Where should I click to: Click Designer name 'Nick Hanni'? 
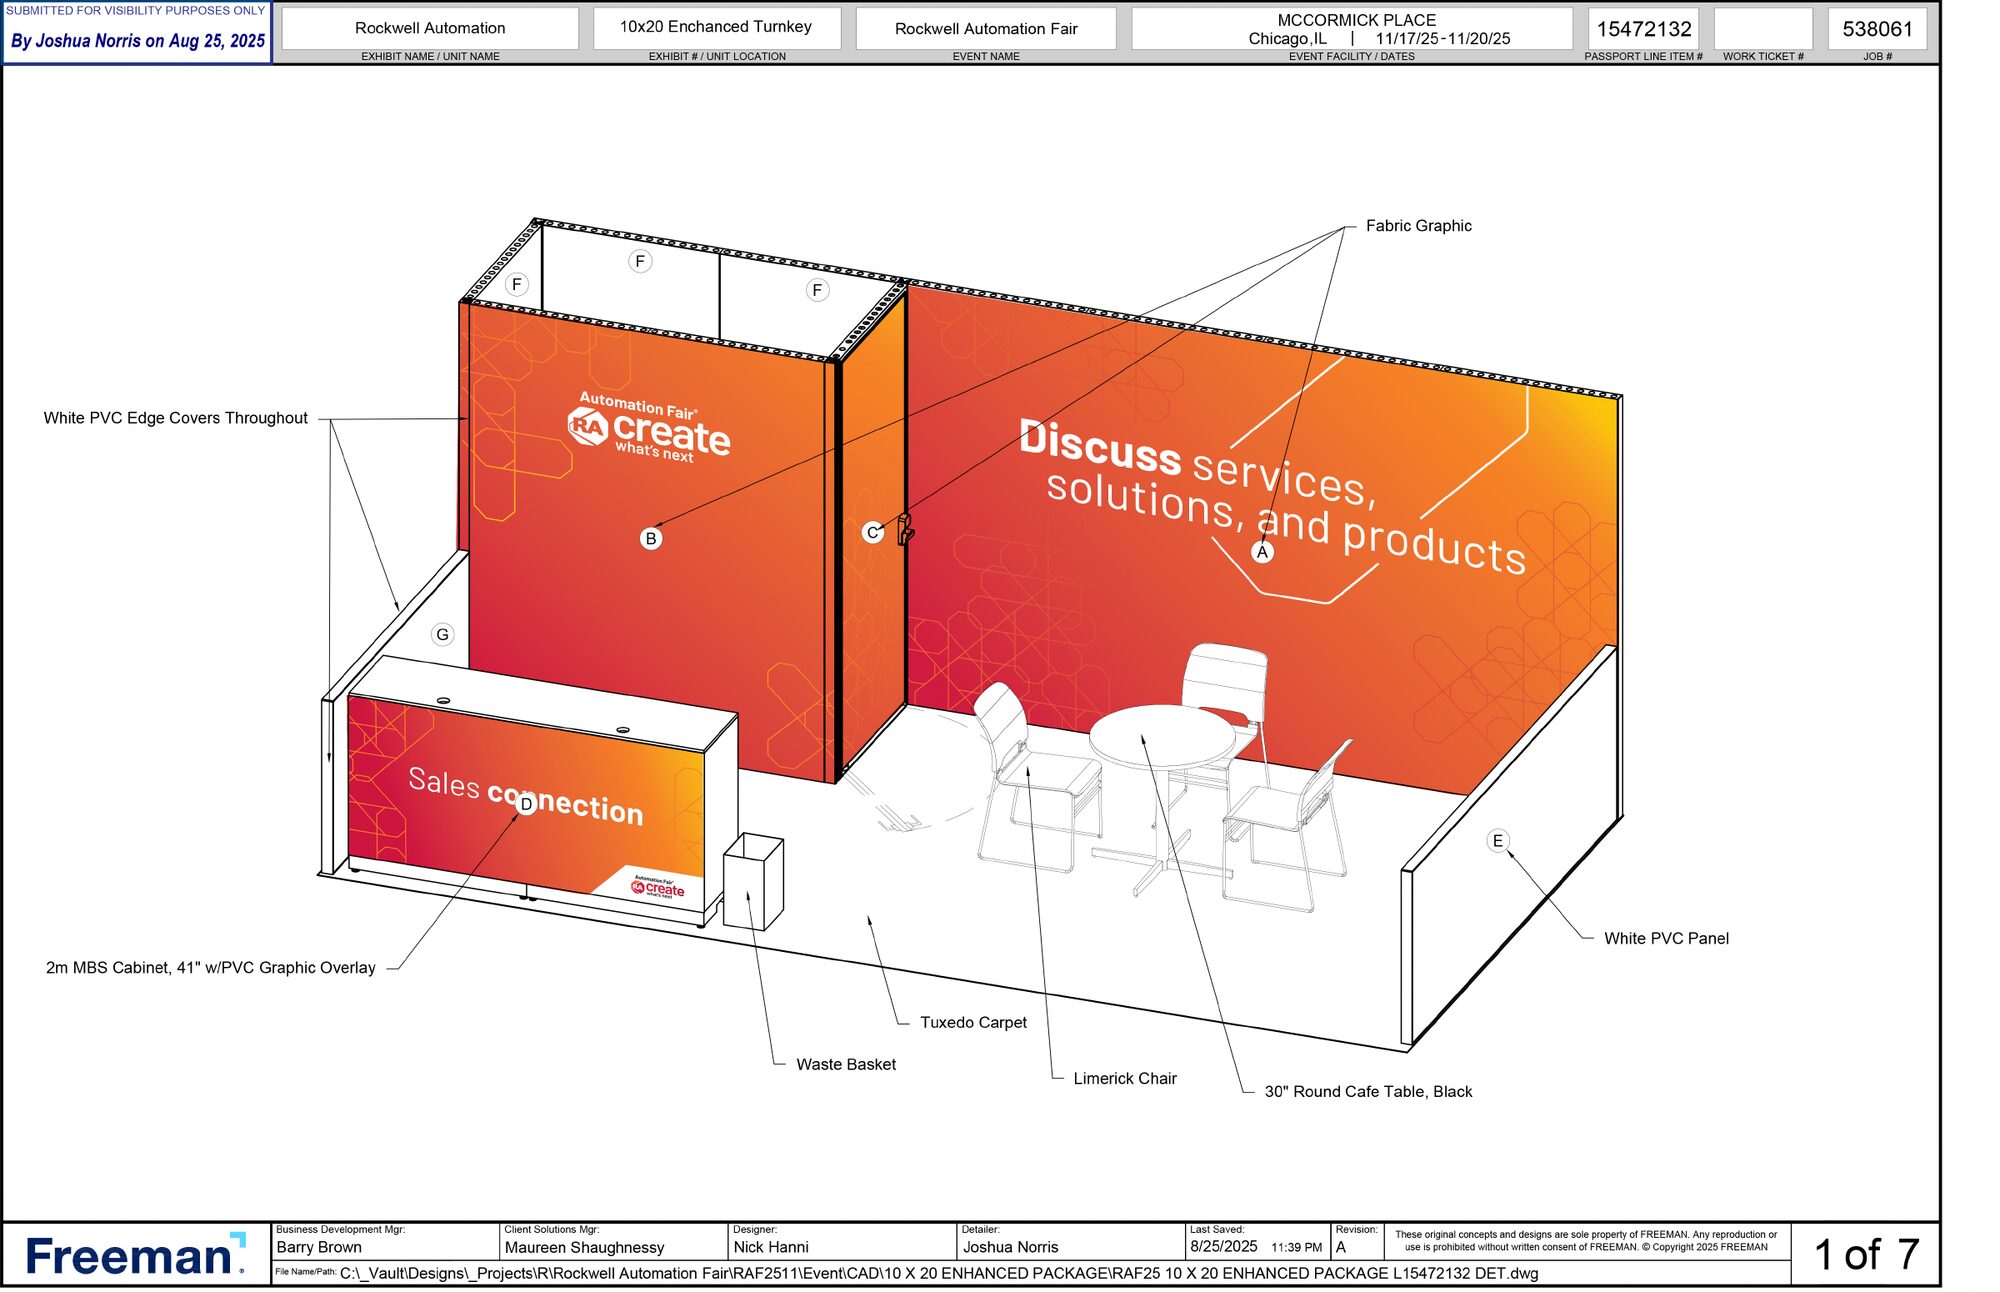point(771,1247)
